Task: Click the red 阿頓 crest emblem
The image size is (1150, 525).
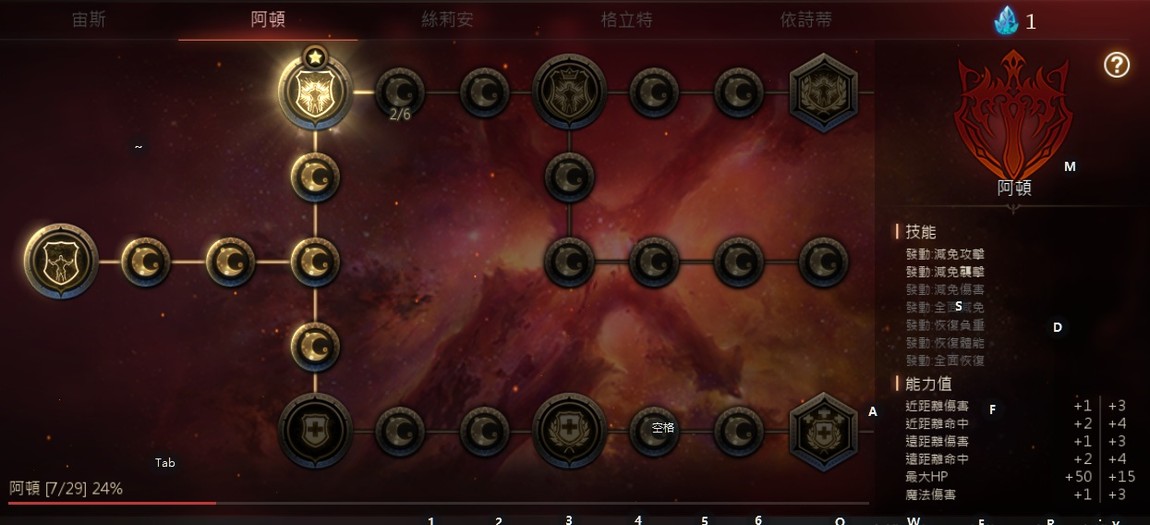Action: pyautogui.click(x=1013, y=114)
